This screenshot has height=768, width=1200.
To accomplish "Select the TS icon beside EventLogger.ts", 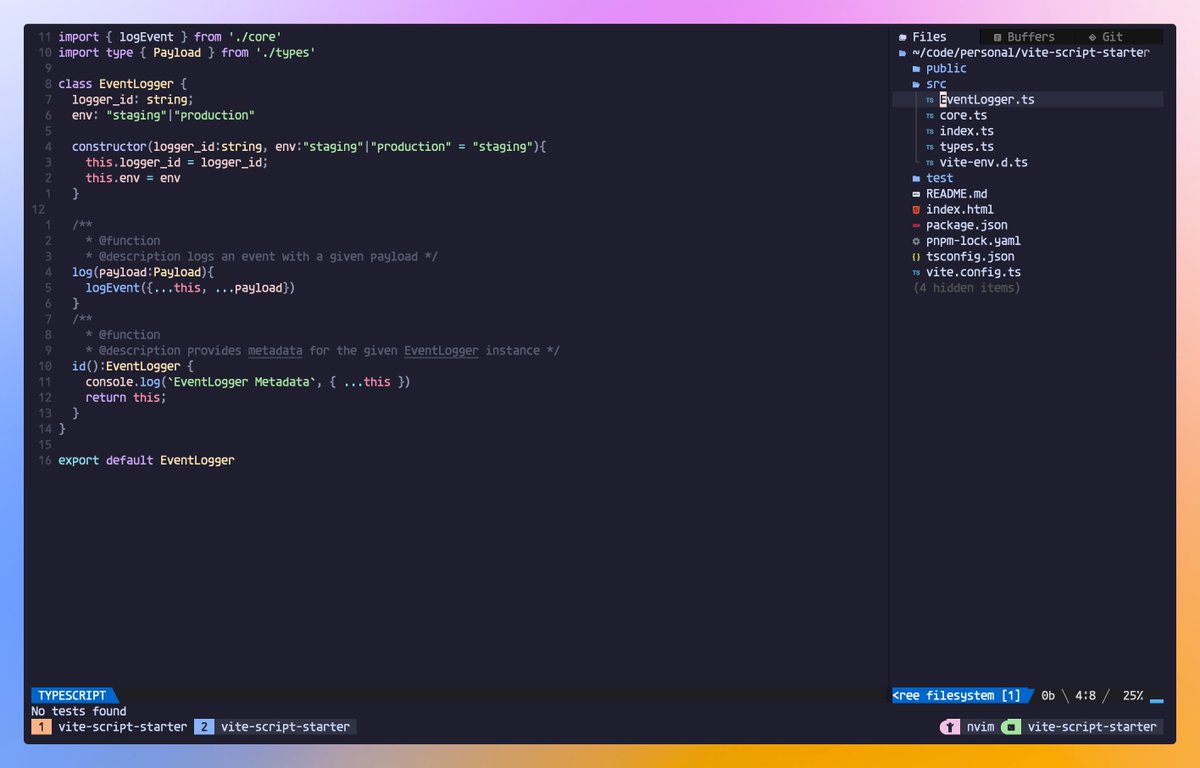I will point(929,99).
